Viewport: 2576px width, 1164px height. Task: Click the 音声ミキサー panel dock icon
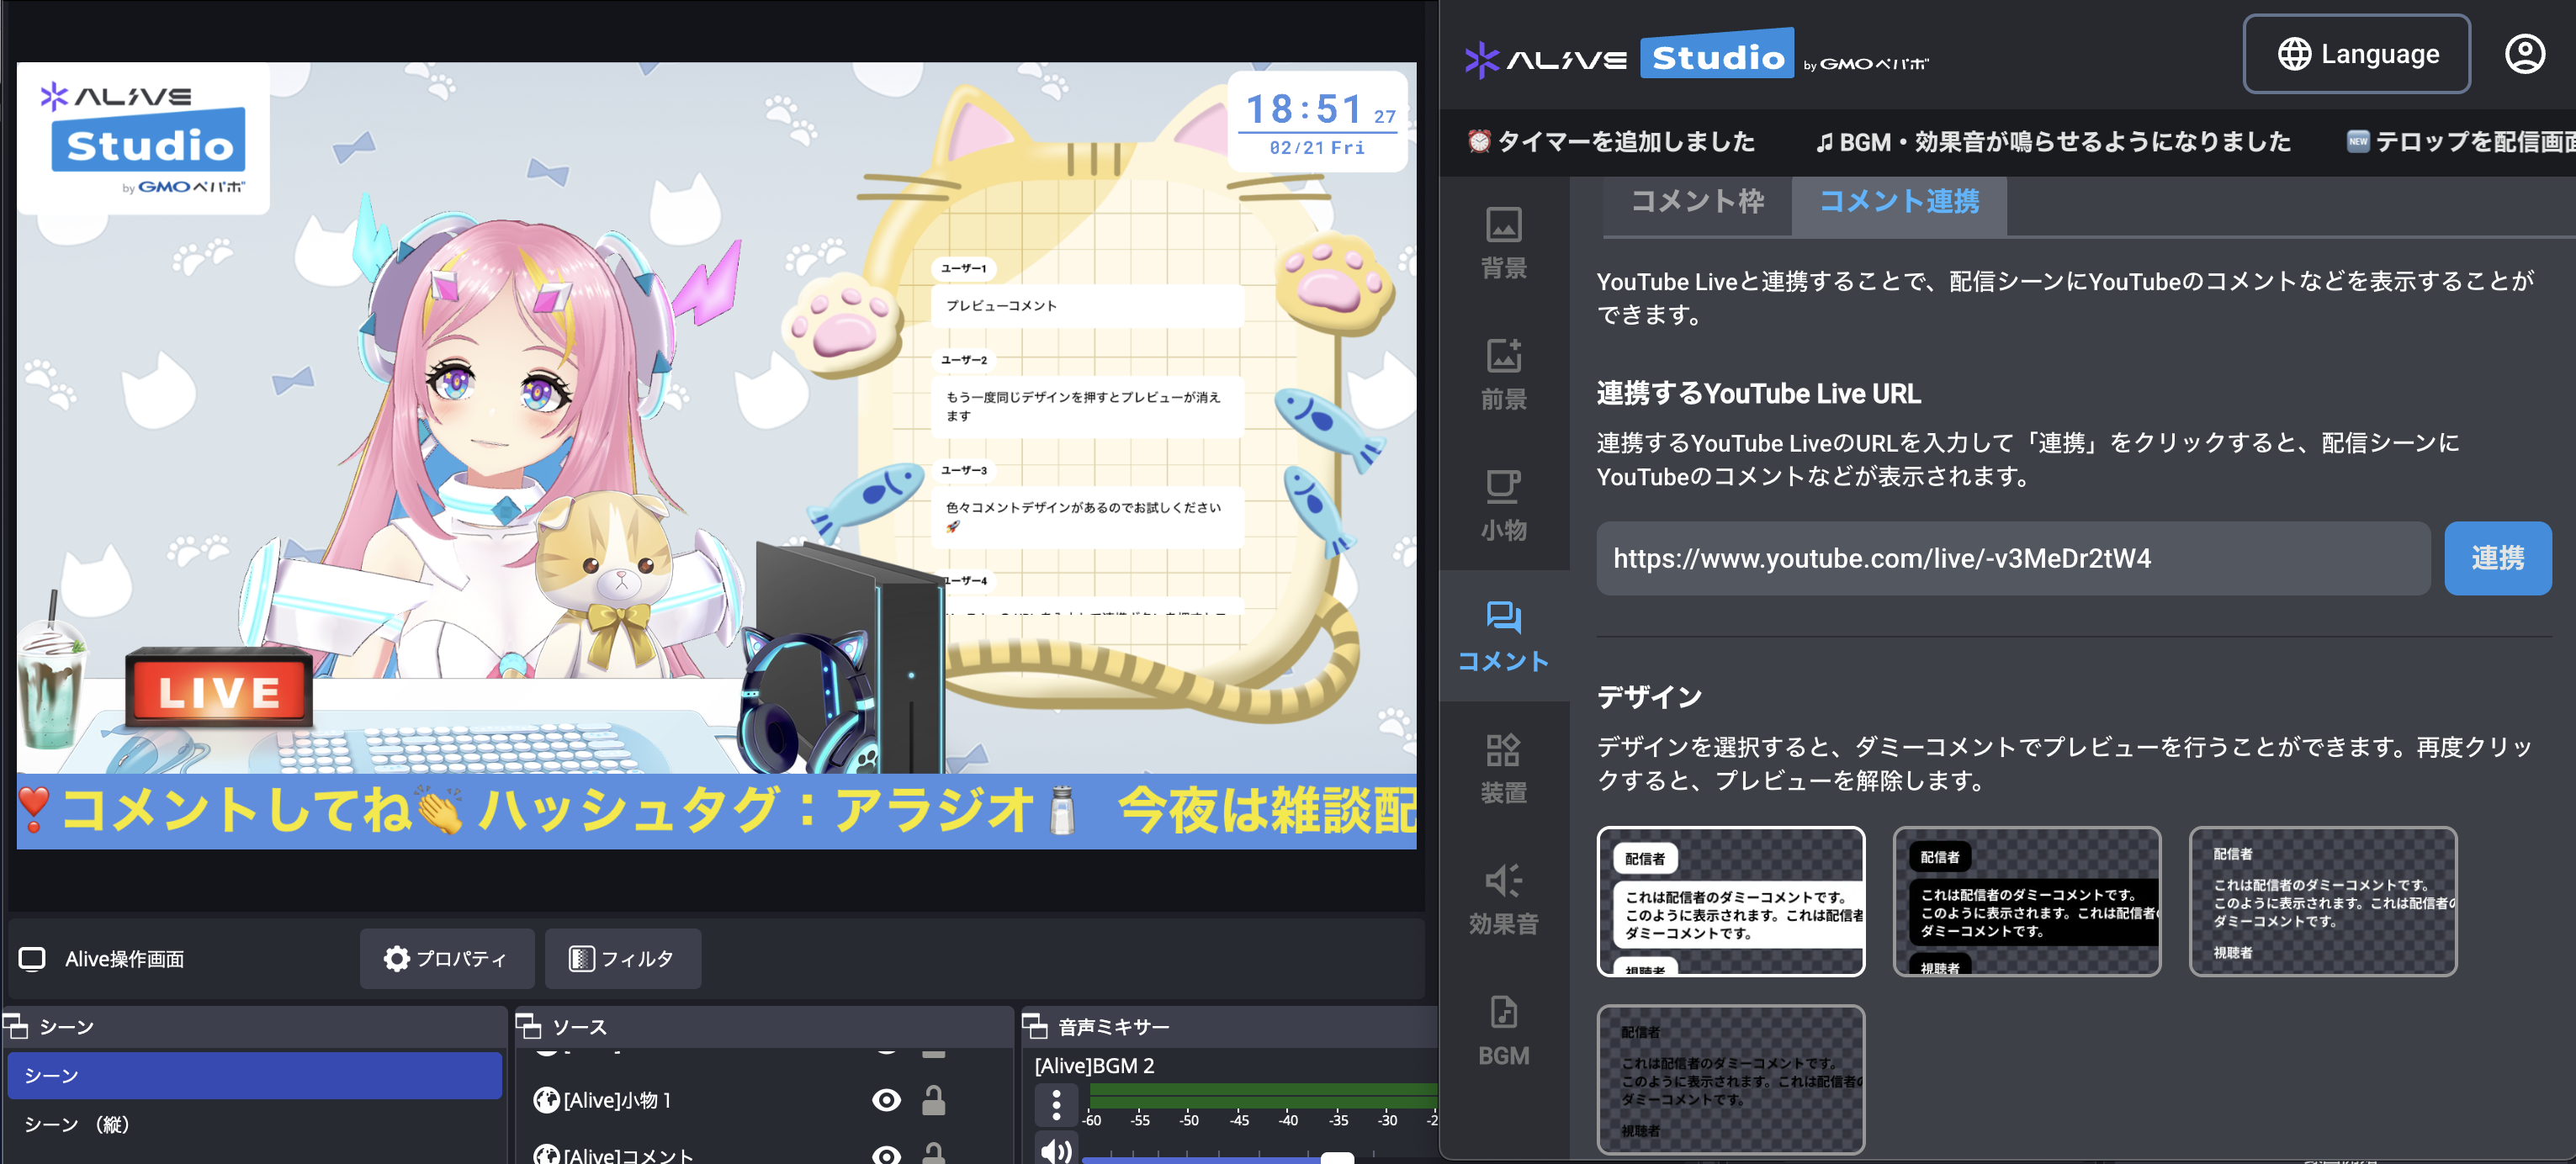(x=1034, y=1026)
